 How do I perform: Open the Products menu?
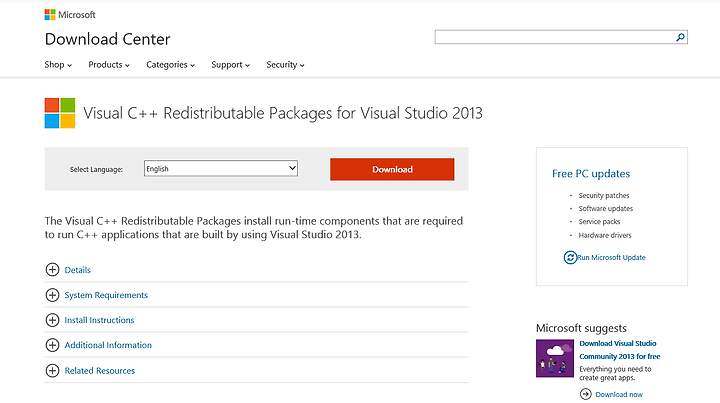tap(109, 65)
